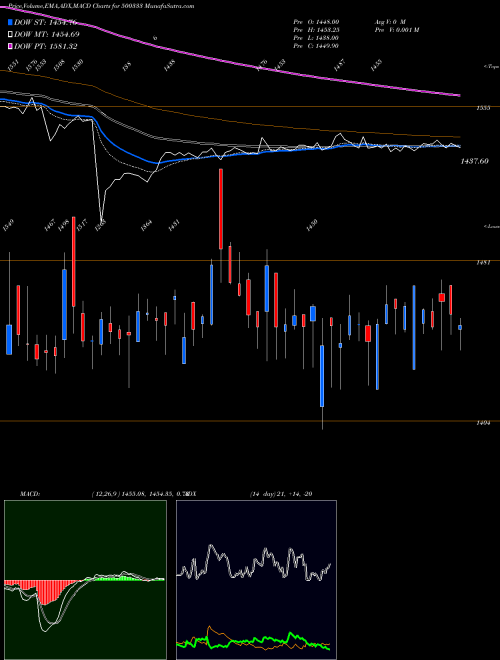Click the 1437.60 current price label
500x660 pixels.
click(x=475, y=161)
